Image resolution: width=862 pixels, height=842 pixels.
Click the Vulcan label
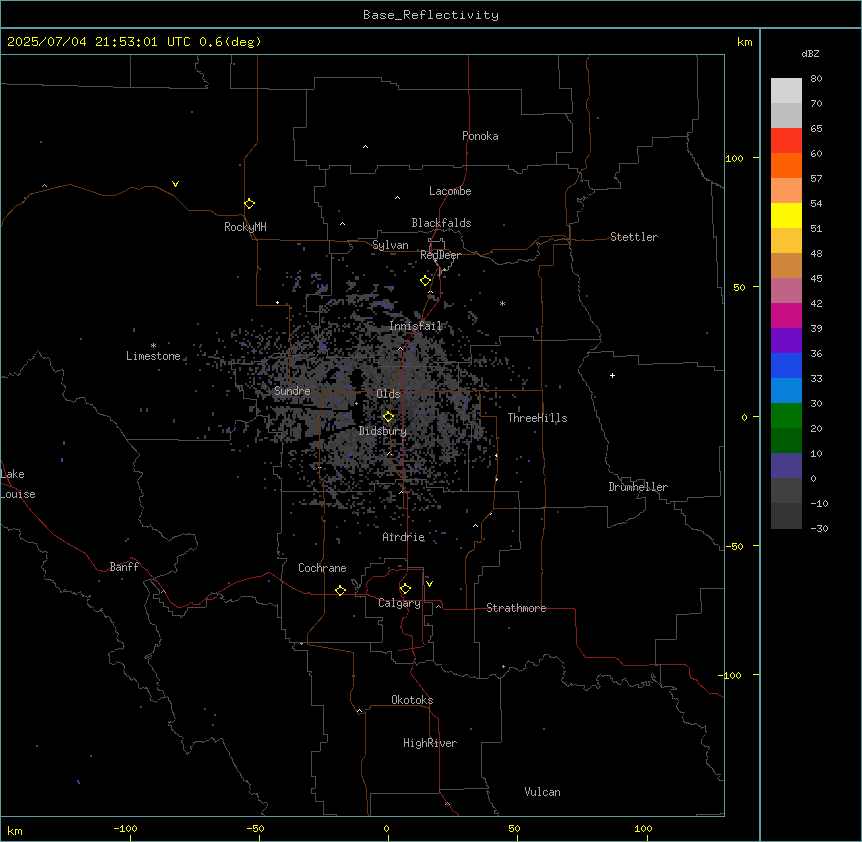point(543,792)
